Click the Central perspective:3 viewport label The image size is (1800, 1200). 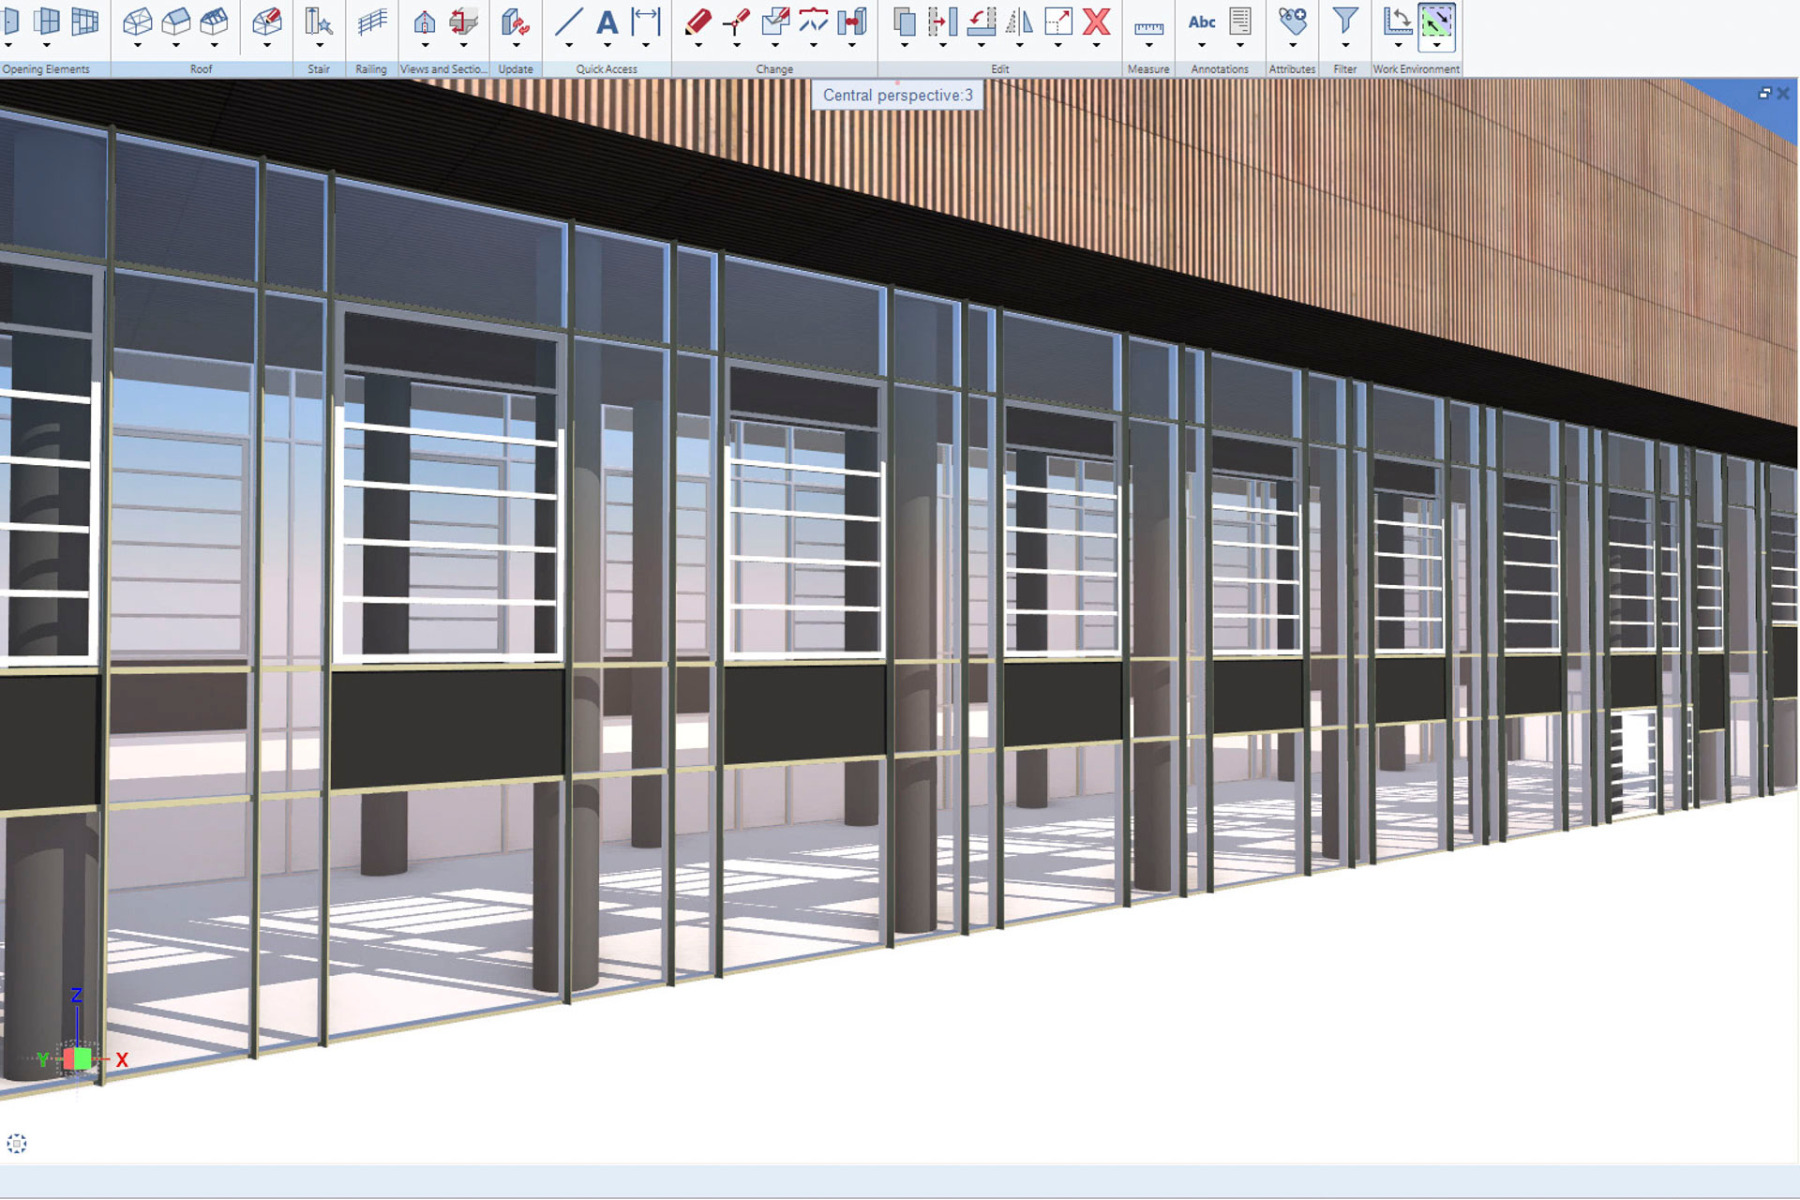pyautogui.click(x=897, y=95)
